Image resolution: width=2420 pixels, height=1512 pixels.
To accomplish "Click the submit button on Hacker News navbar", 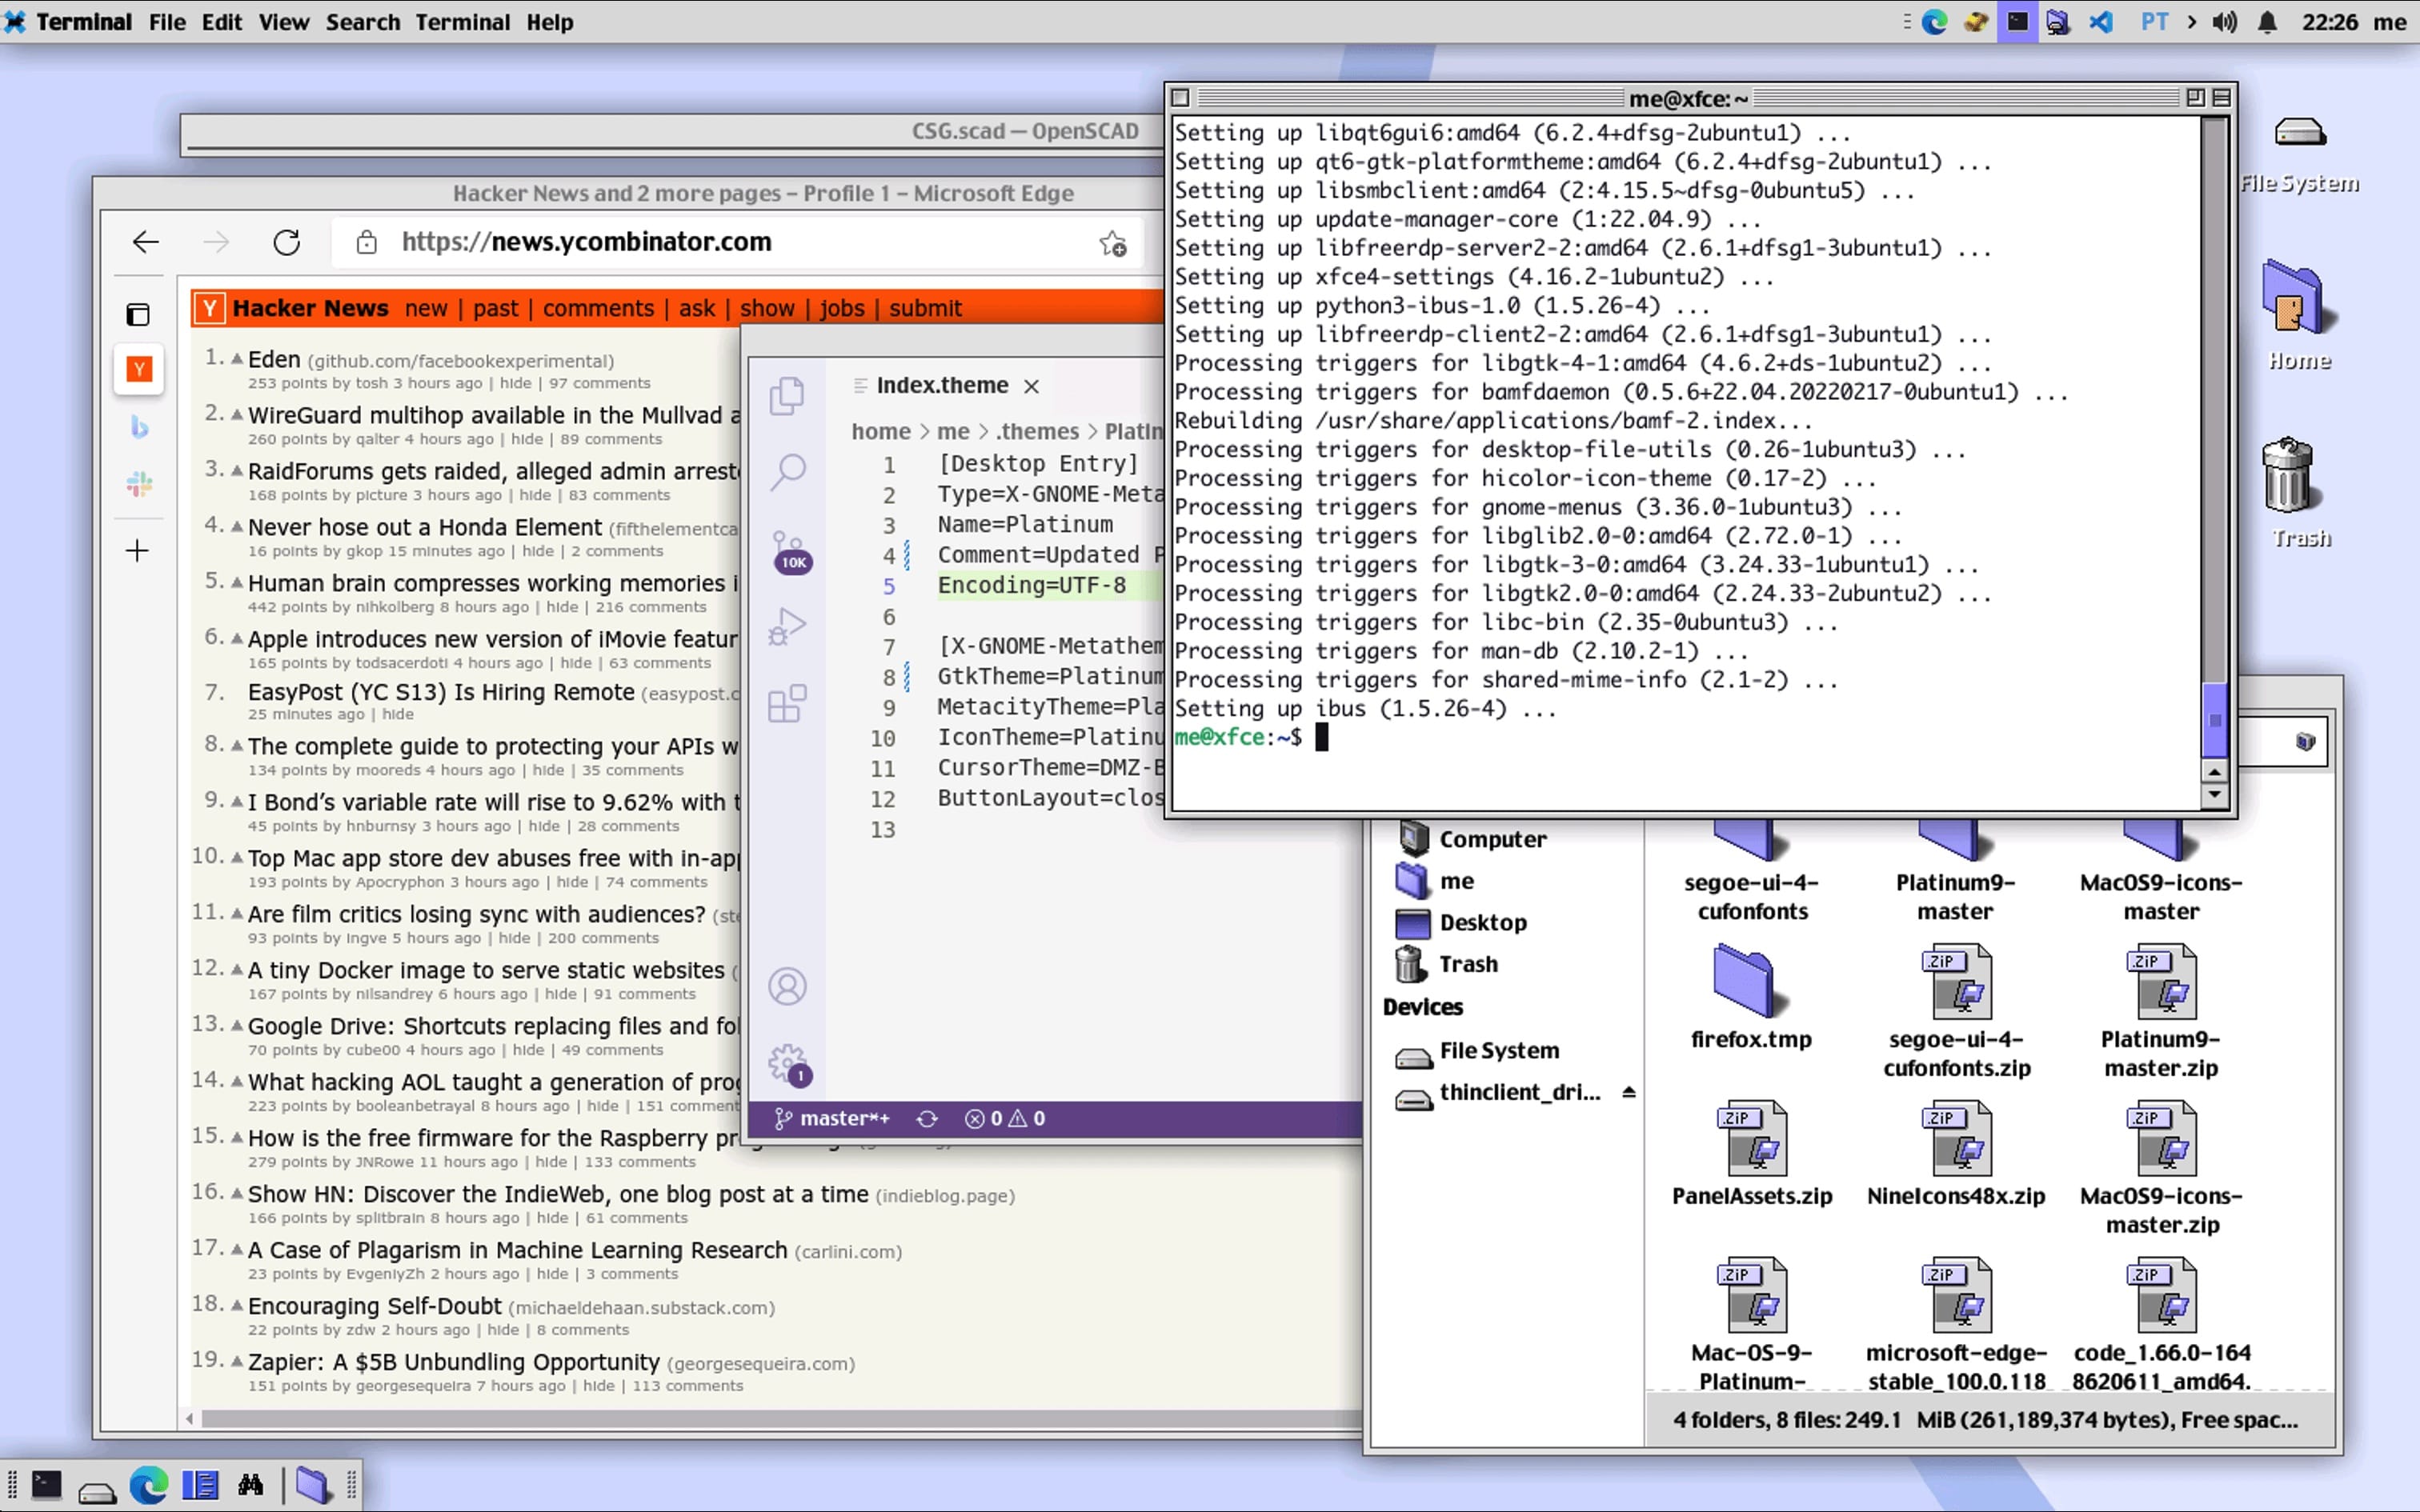I will point(924,306).
